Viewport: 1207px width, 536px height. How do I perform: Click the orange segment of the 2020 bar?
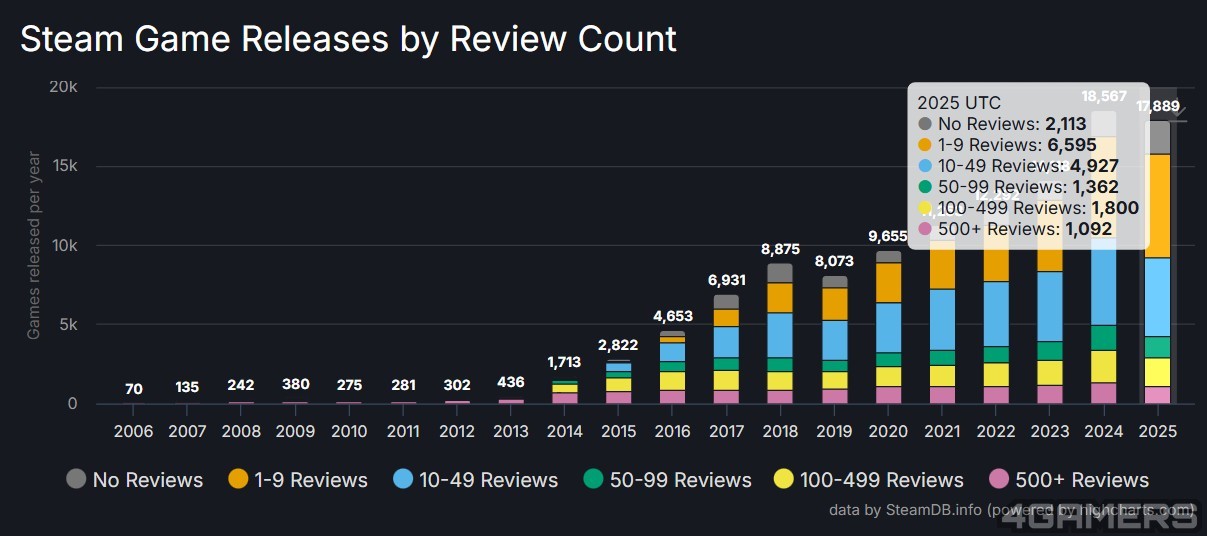(x=888, y=282)
